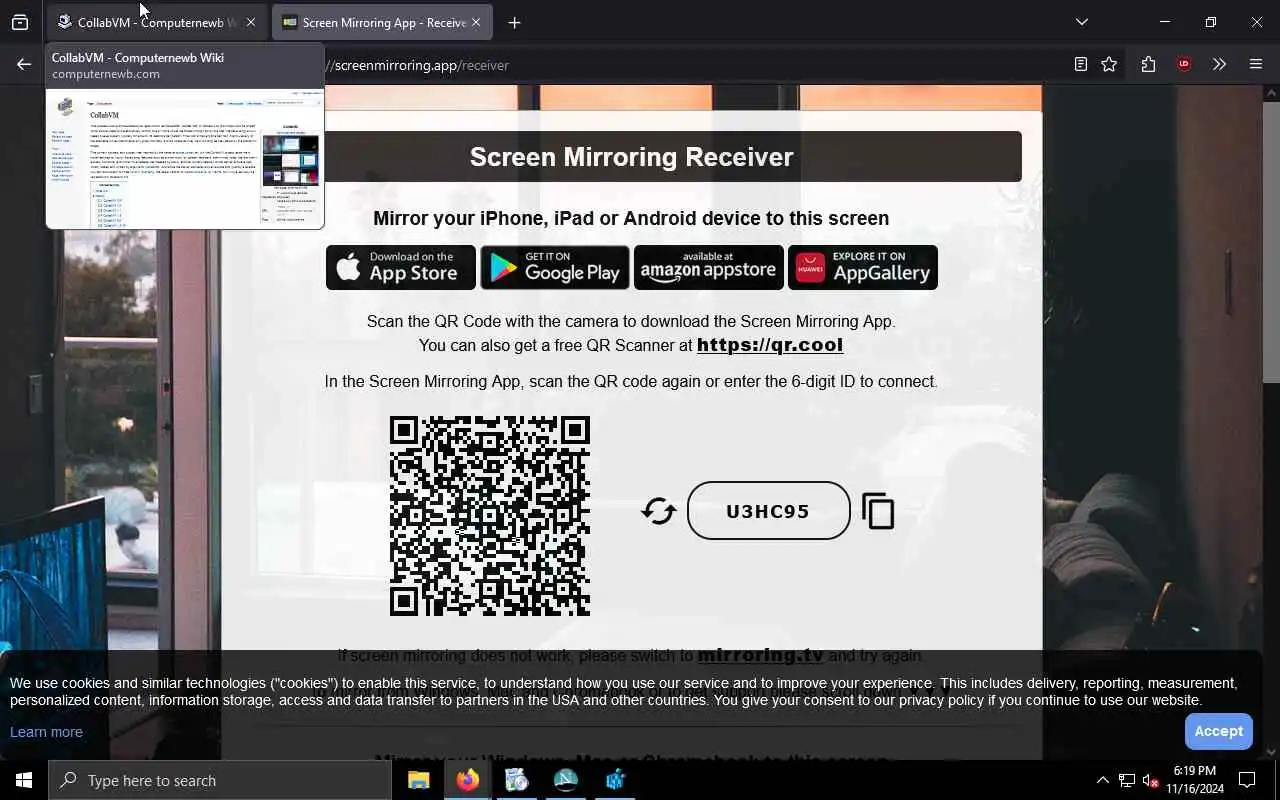The image size is (1280, 800).
Task: Open the muted volume tray icon
Action: pos(1151,780)
